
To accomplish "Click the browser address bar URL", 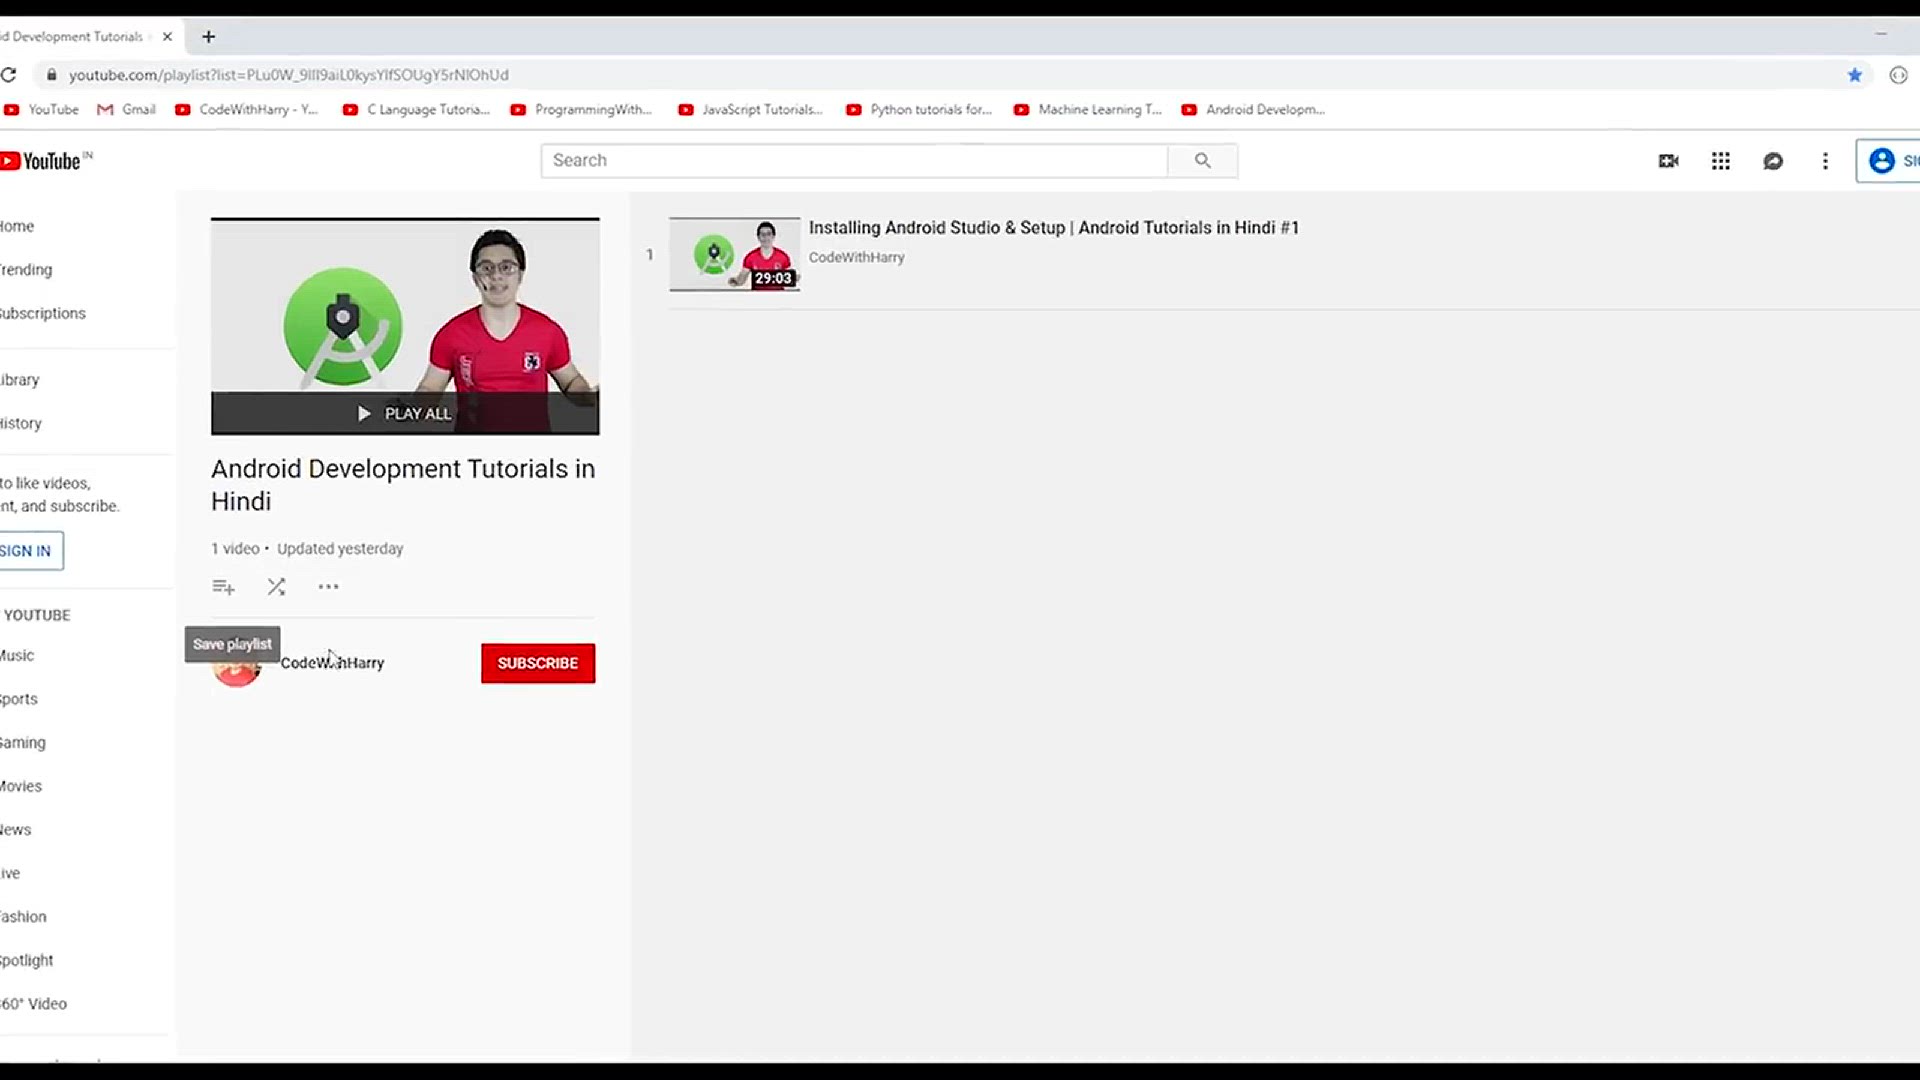I will click(x=288, y=75).
